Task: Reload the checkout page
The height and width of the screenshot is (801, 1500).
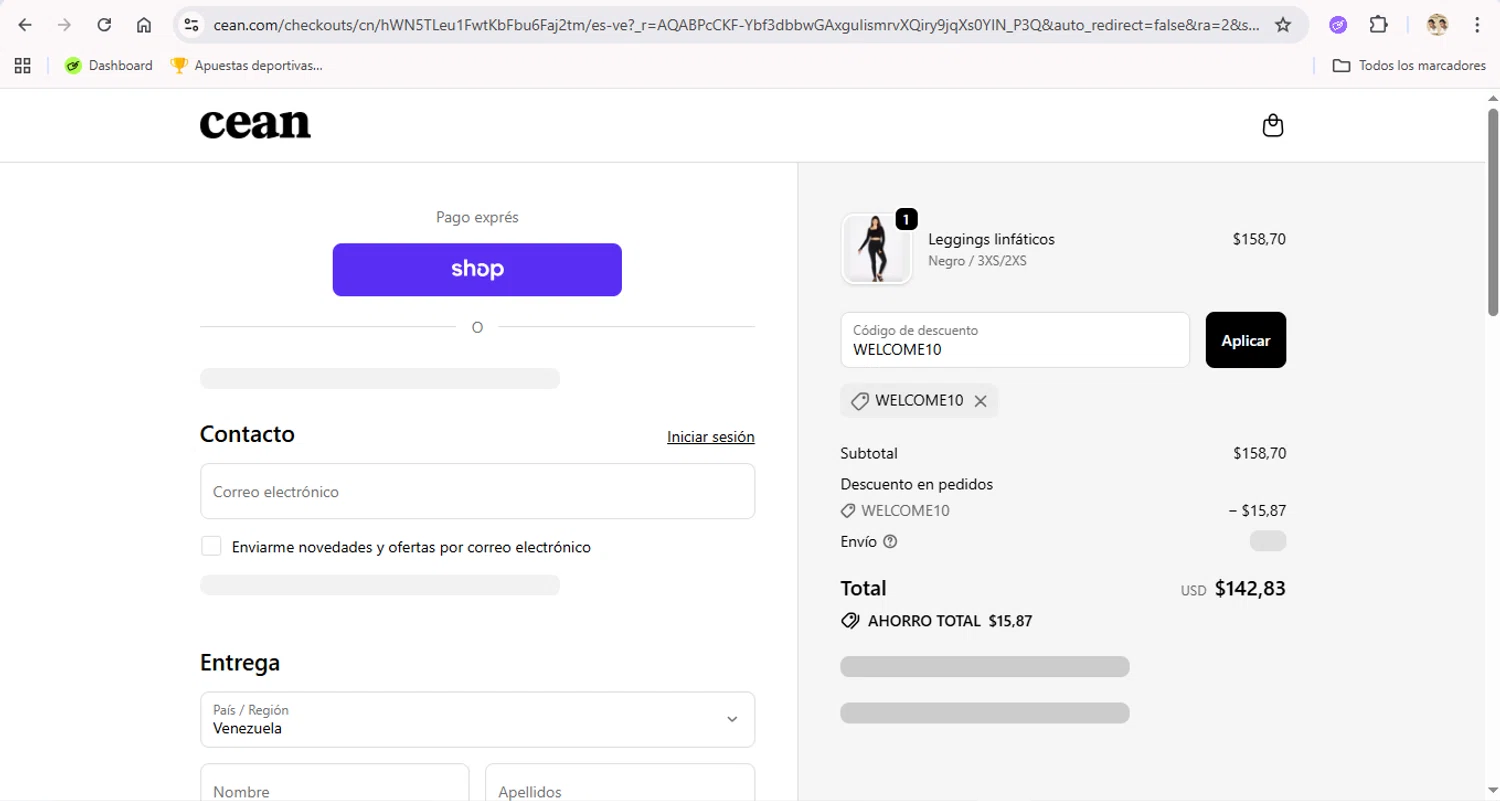Action: 104,25
